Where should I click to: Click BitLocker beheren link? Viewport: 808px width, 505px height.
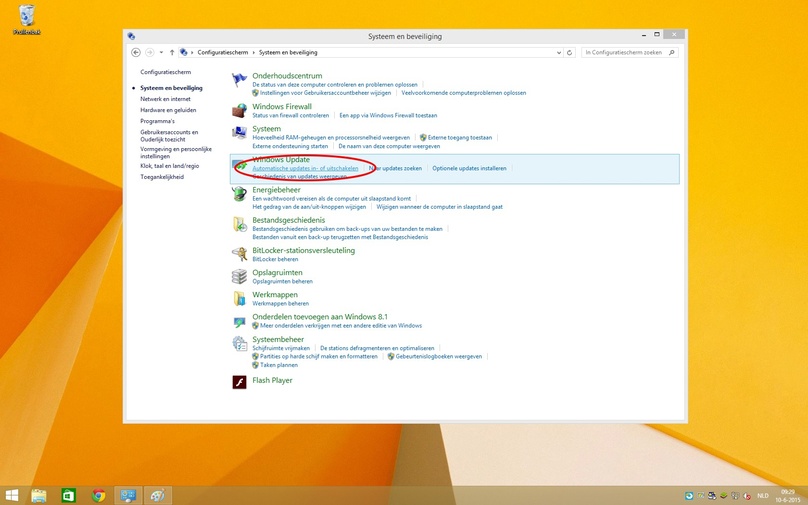[x=275, y=259]
